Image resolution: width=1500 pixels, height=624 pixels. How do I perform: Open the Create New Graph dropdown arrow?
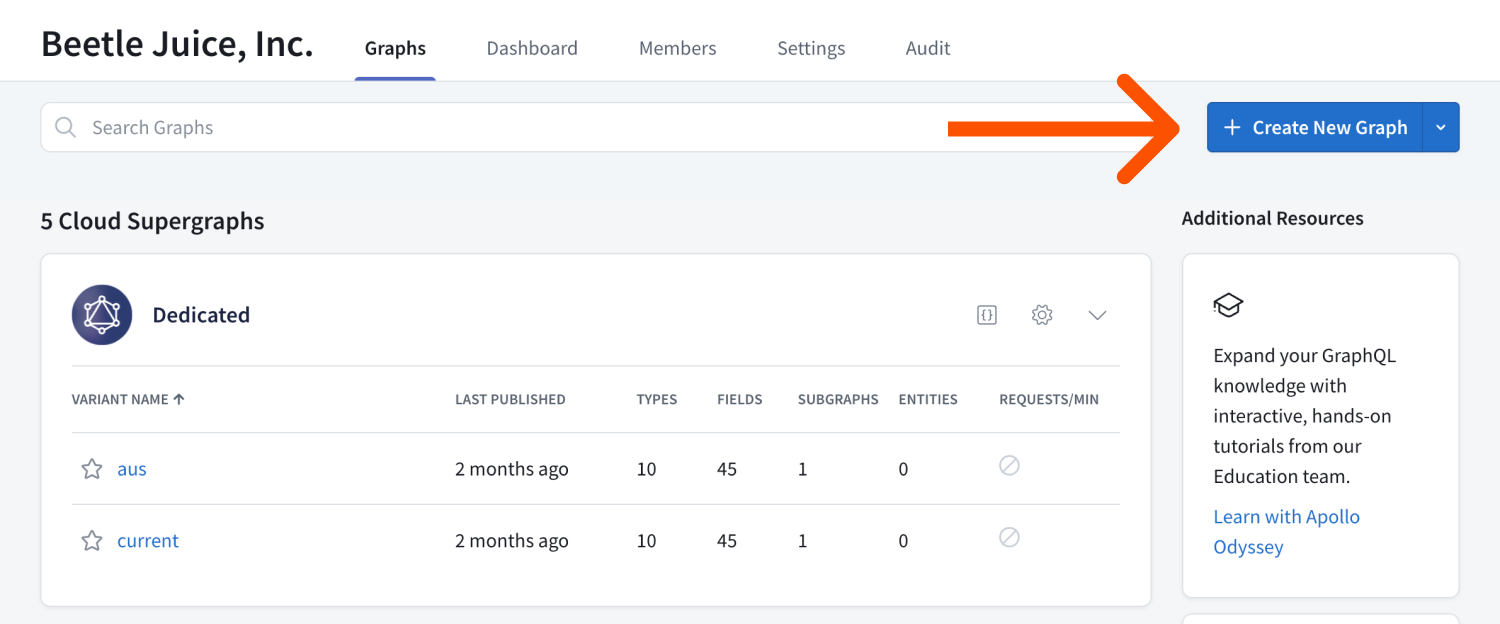point(1441,127)
